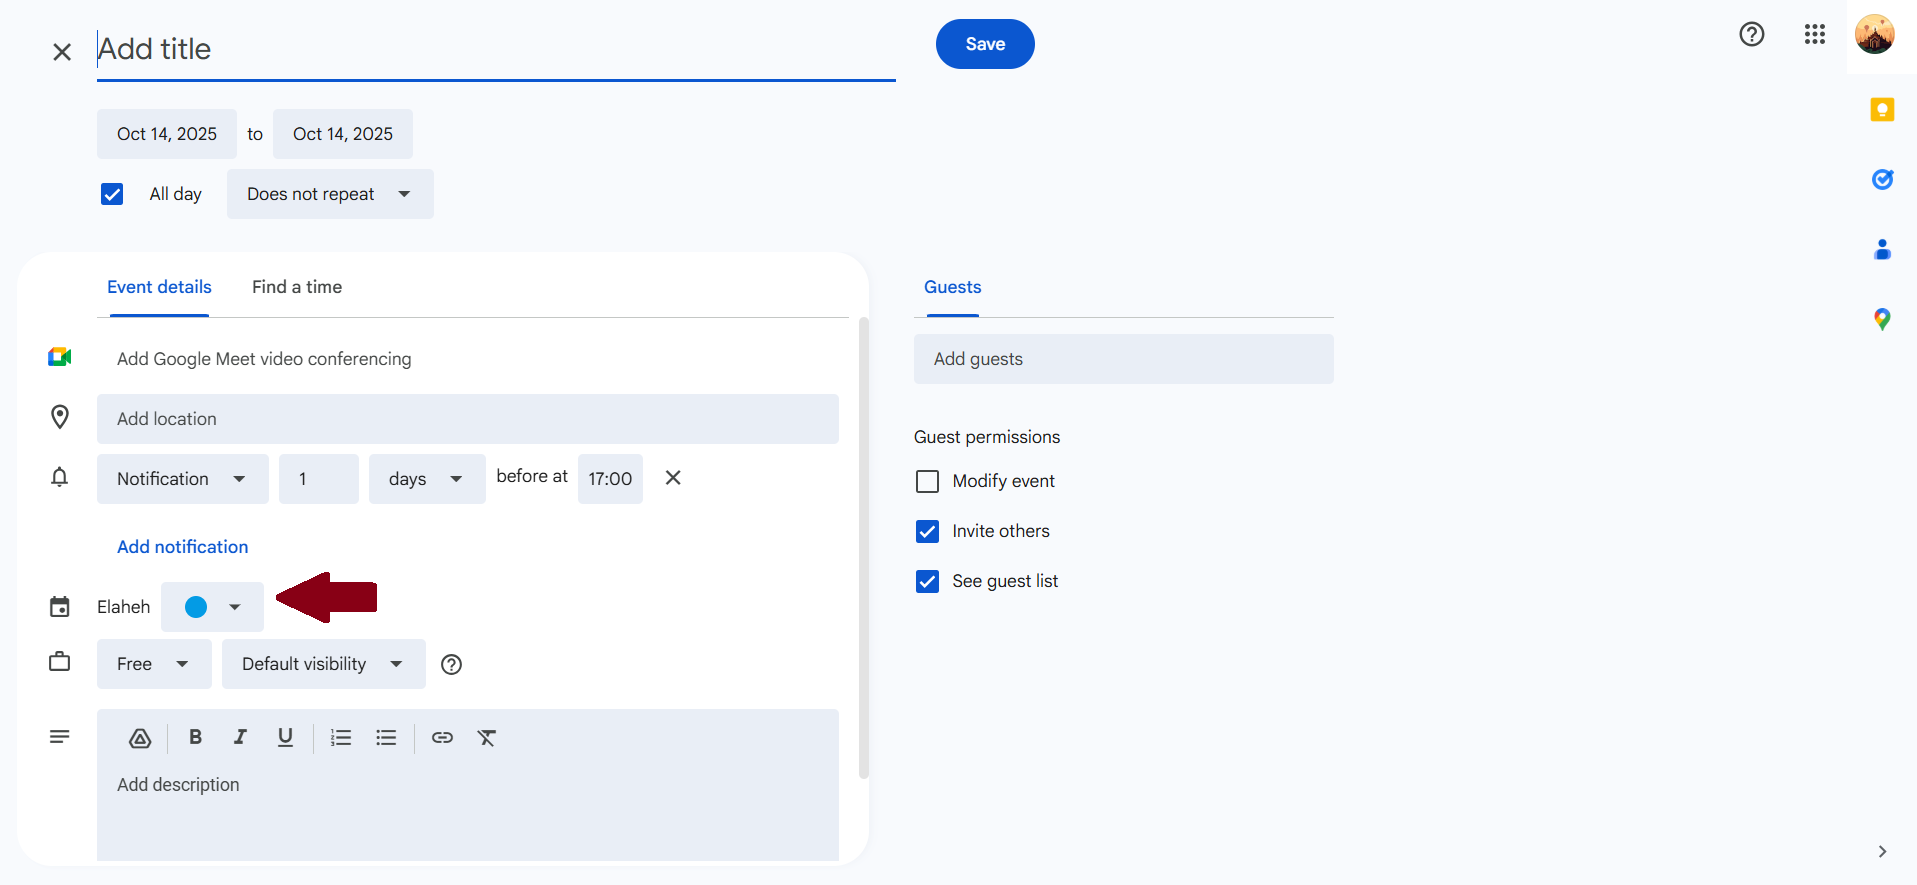Screen dimensions: 1917x885
Task: Open Google Maps side panel icon
Action: click(1882, 319)
